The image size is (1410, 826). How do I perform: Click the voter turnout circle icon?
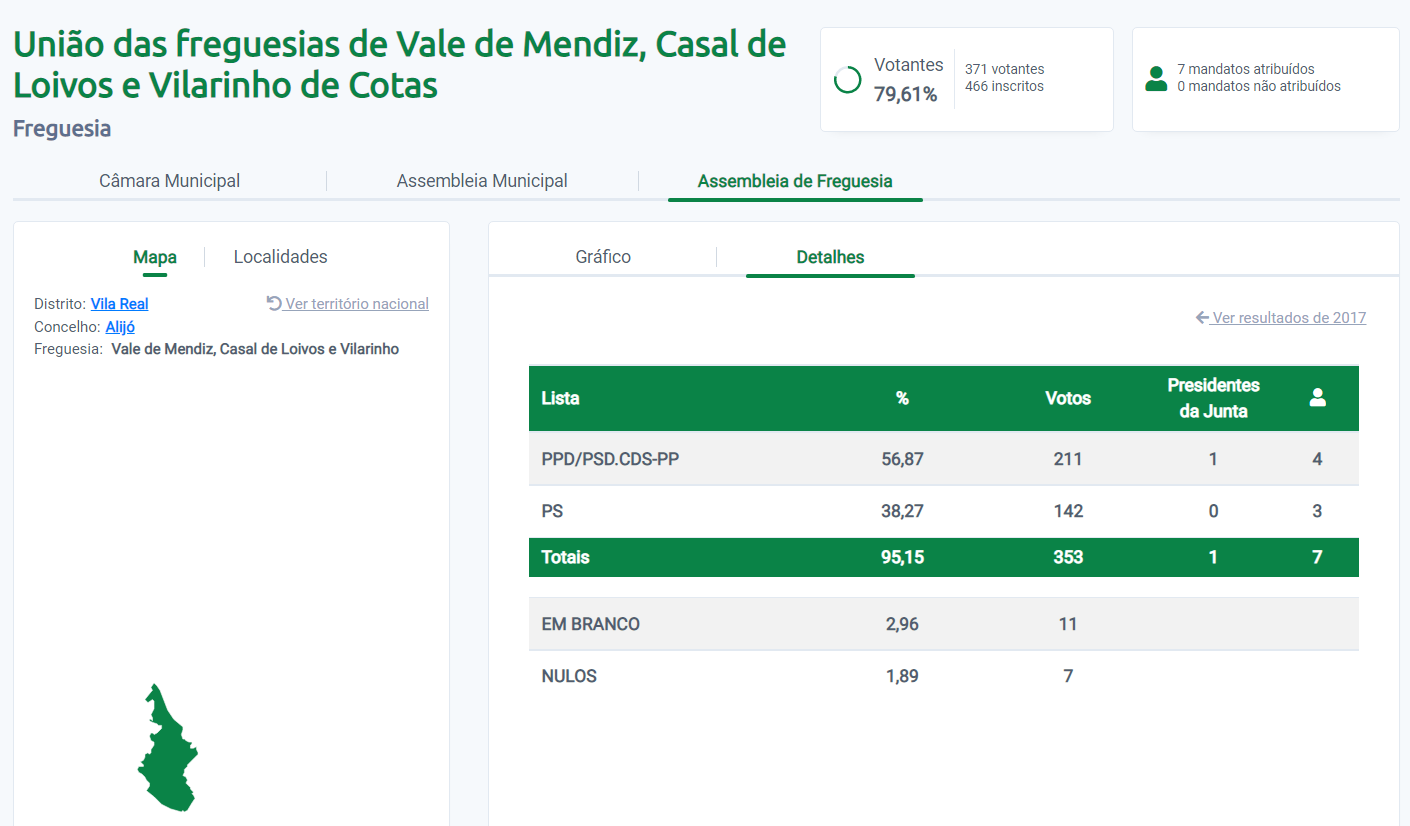(x=847, y=80)
